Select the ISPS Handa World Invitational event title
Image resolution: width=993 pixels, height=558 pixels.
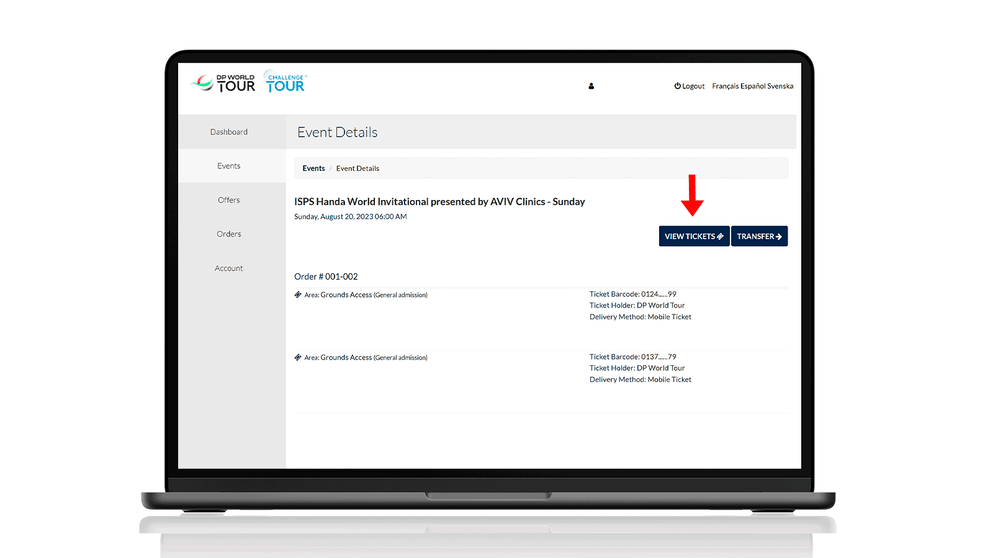tap(440, 201)
